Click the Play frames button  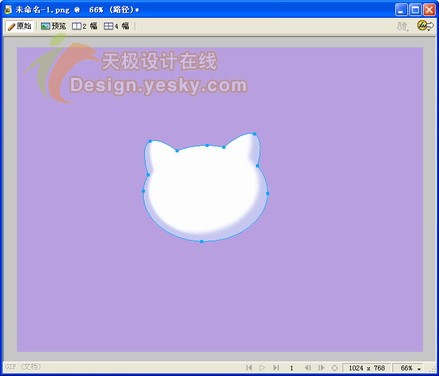click(262, 368)
